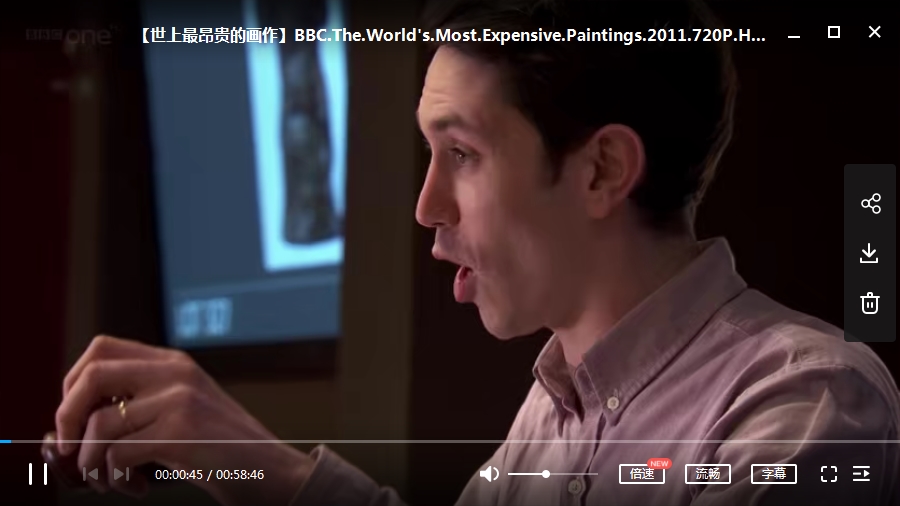Maximize the player window
Screen dimensions: 900x506
(x=834, y=32)
